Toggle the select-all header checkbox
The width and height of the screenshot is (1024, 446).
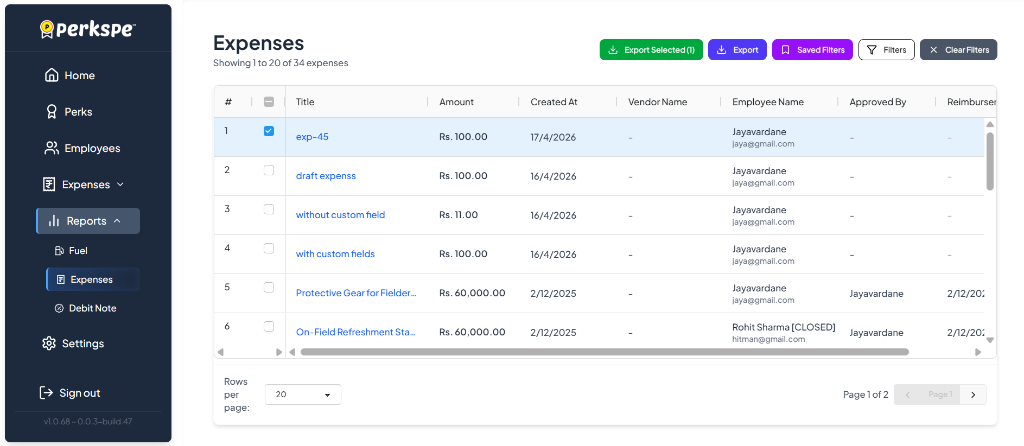click(x=268, y=102)
